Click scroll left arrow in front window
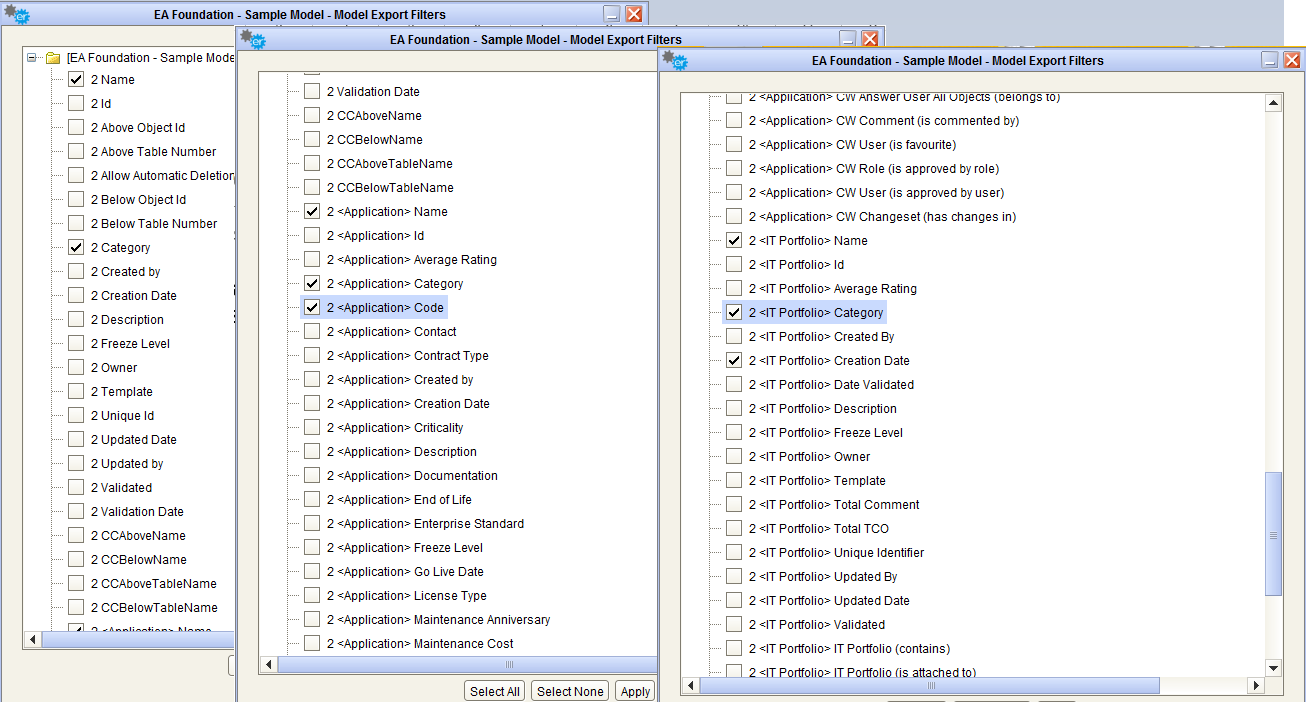 pyautogui.click(x=690, y=686)
